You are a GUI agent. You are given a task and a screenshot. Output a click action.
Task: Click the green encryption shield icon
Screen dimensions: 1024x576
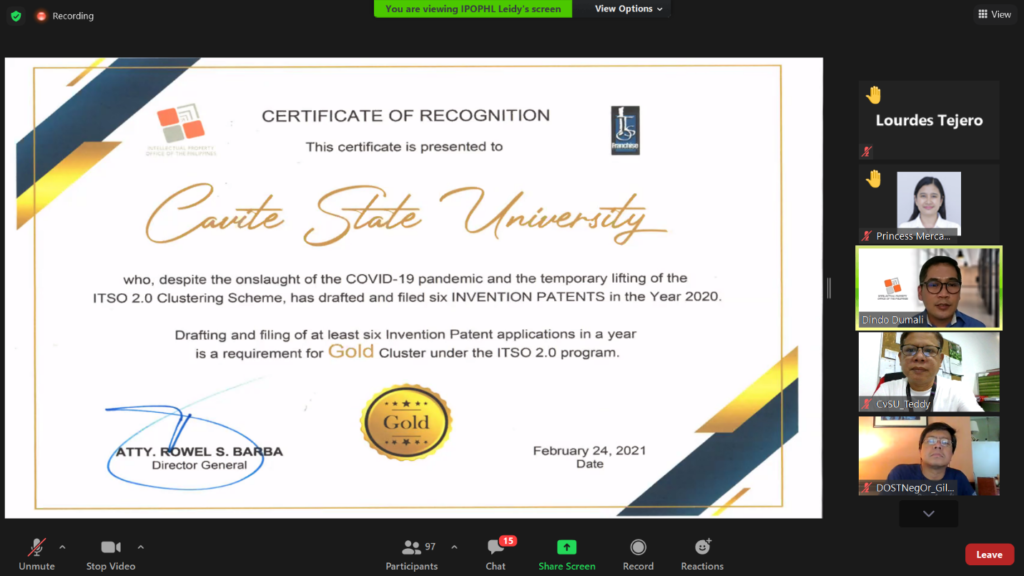pos(16,16)
